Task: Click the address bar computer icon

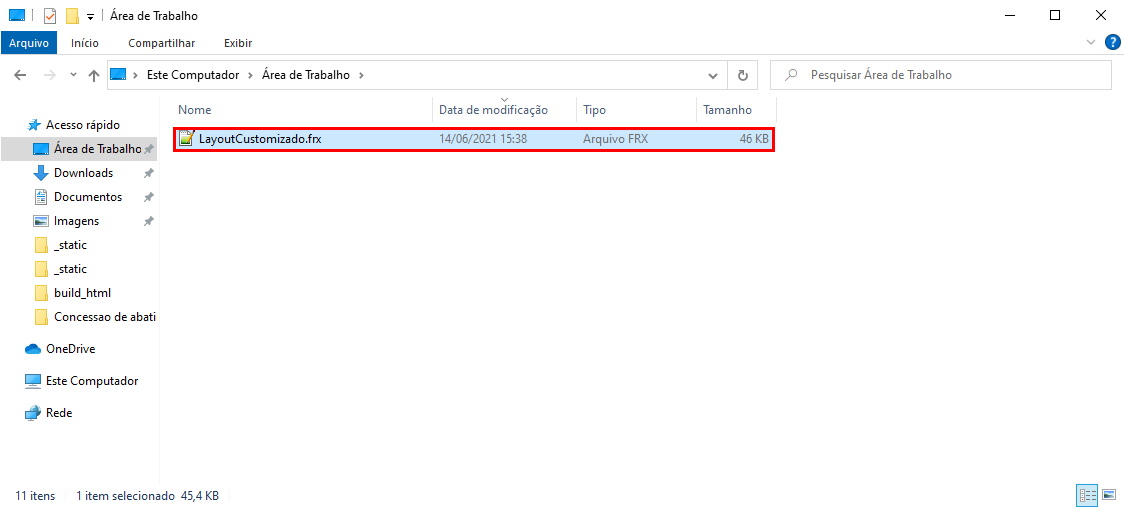Action: (118, 75)
